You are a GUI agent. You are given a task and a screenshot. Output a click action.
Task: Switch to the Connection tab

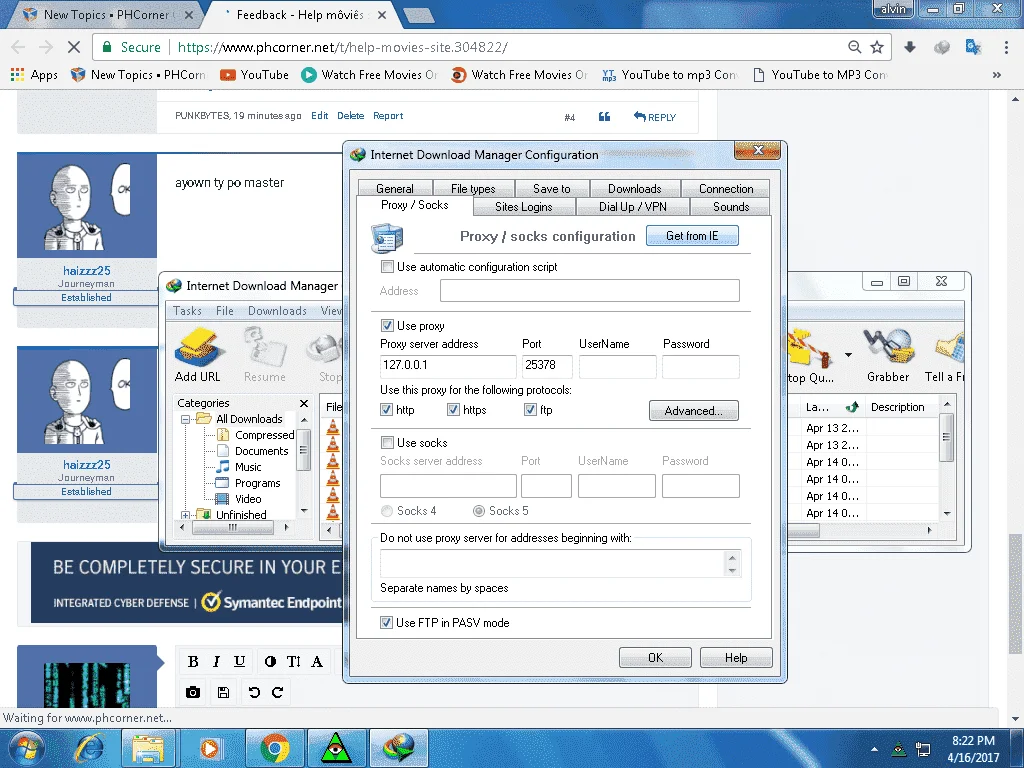726,188
